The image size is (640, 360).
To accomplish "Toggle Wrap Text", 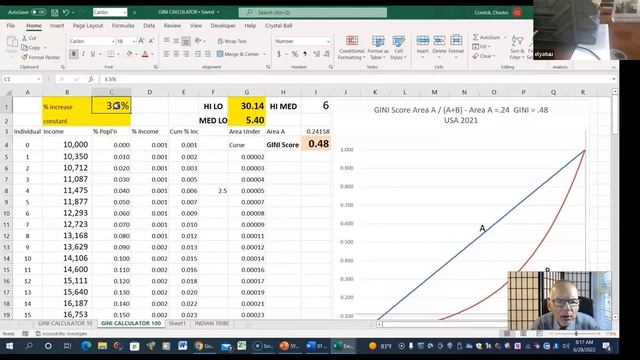I will pos(232,41).
